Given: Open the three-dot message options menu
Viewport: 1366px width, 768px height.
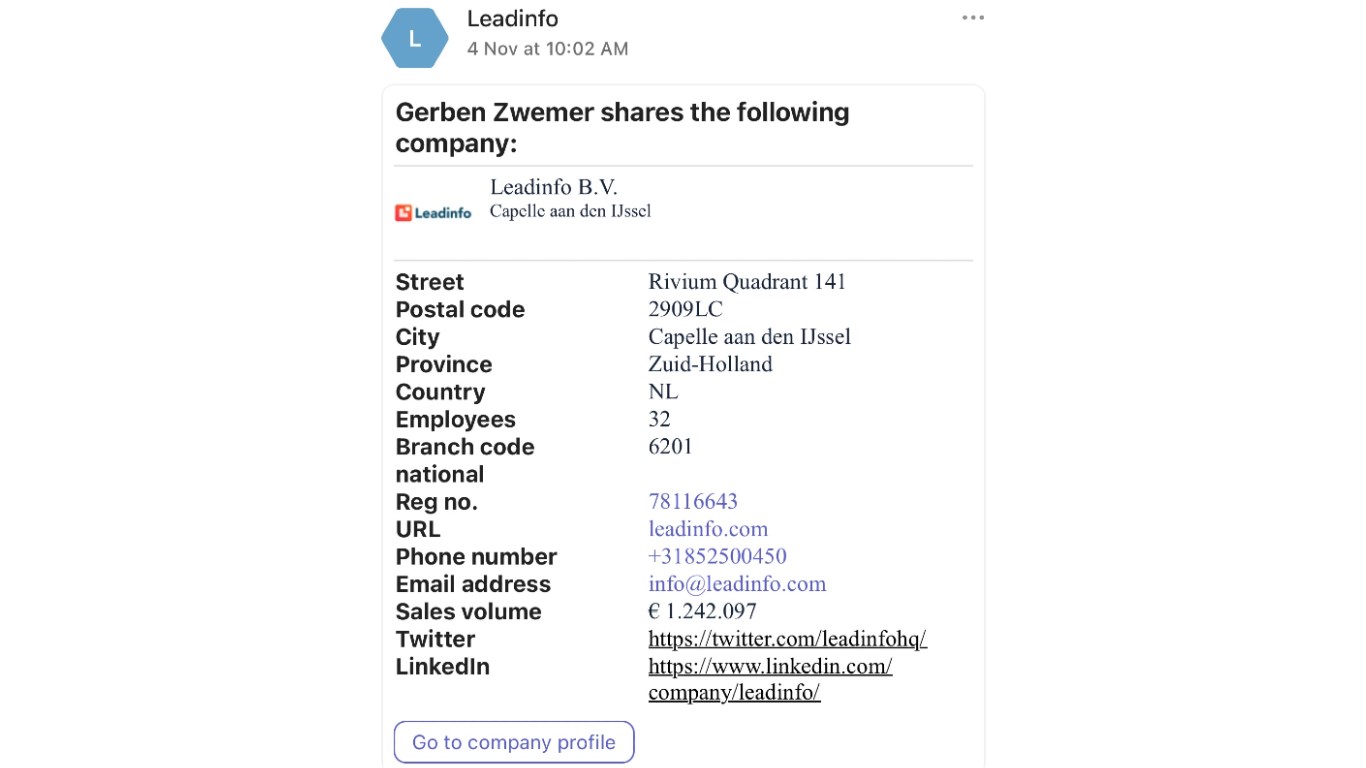Looking at the screenshot, I should coord(973,18).
